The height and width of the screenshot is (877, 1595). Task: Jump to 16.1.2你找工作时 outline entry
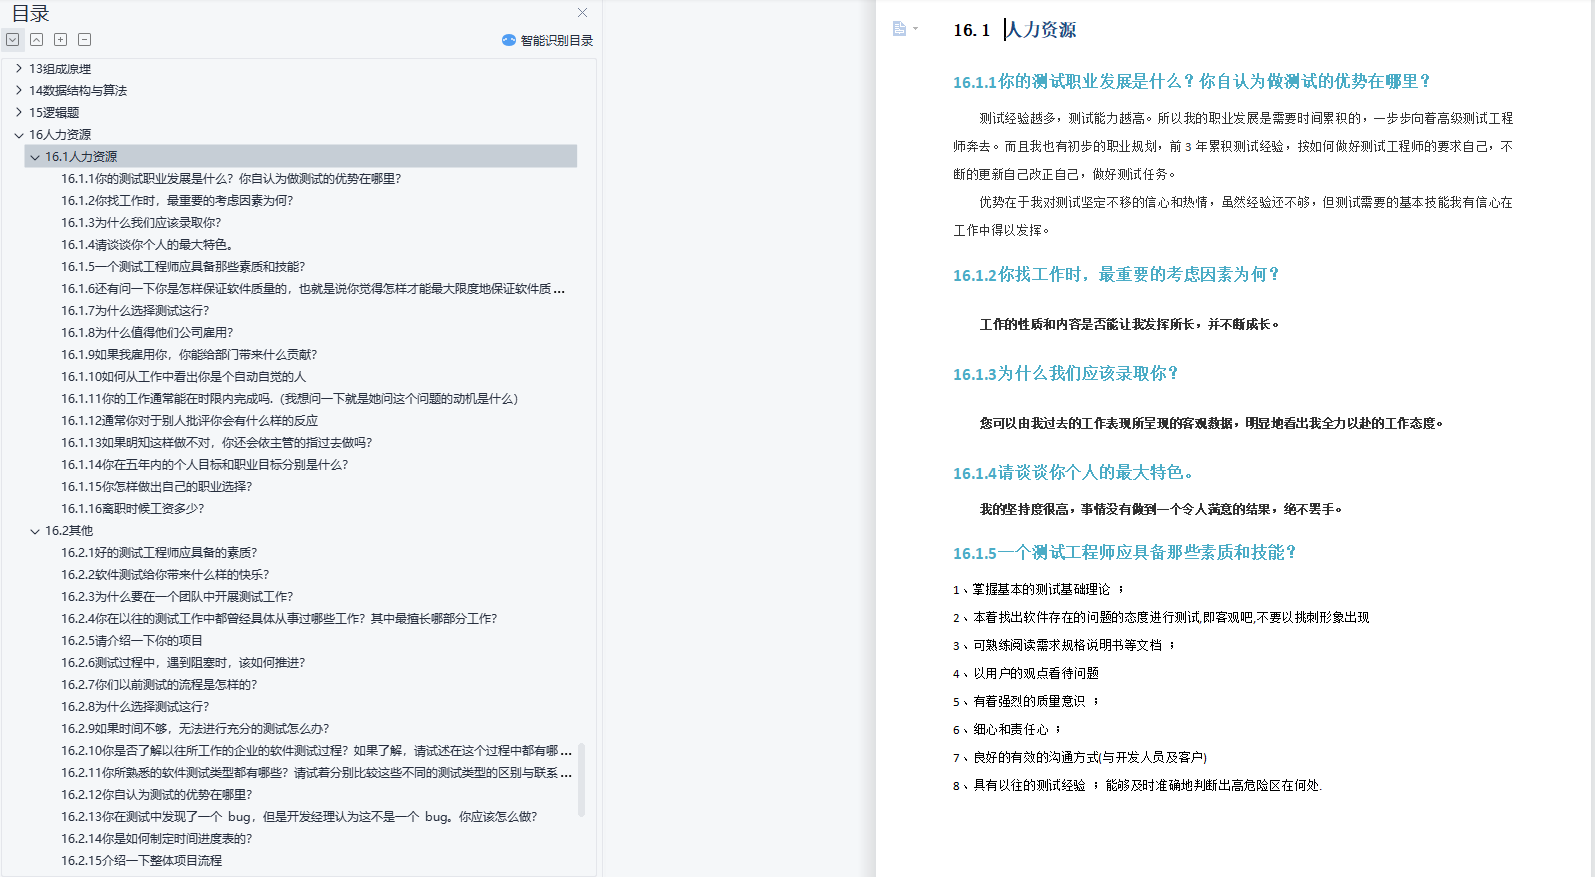pos(177,201)
